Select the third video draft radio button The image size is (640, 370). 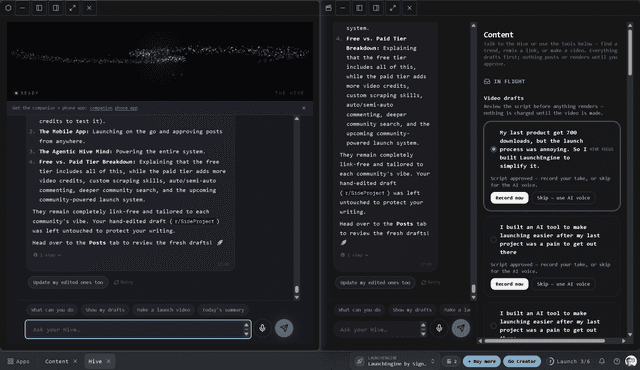(x=493, y=326)
